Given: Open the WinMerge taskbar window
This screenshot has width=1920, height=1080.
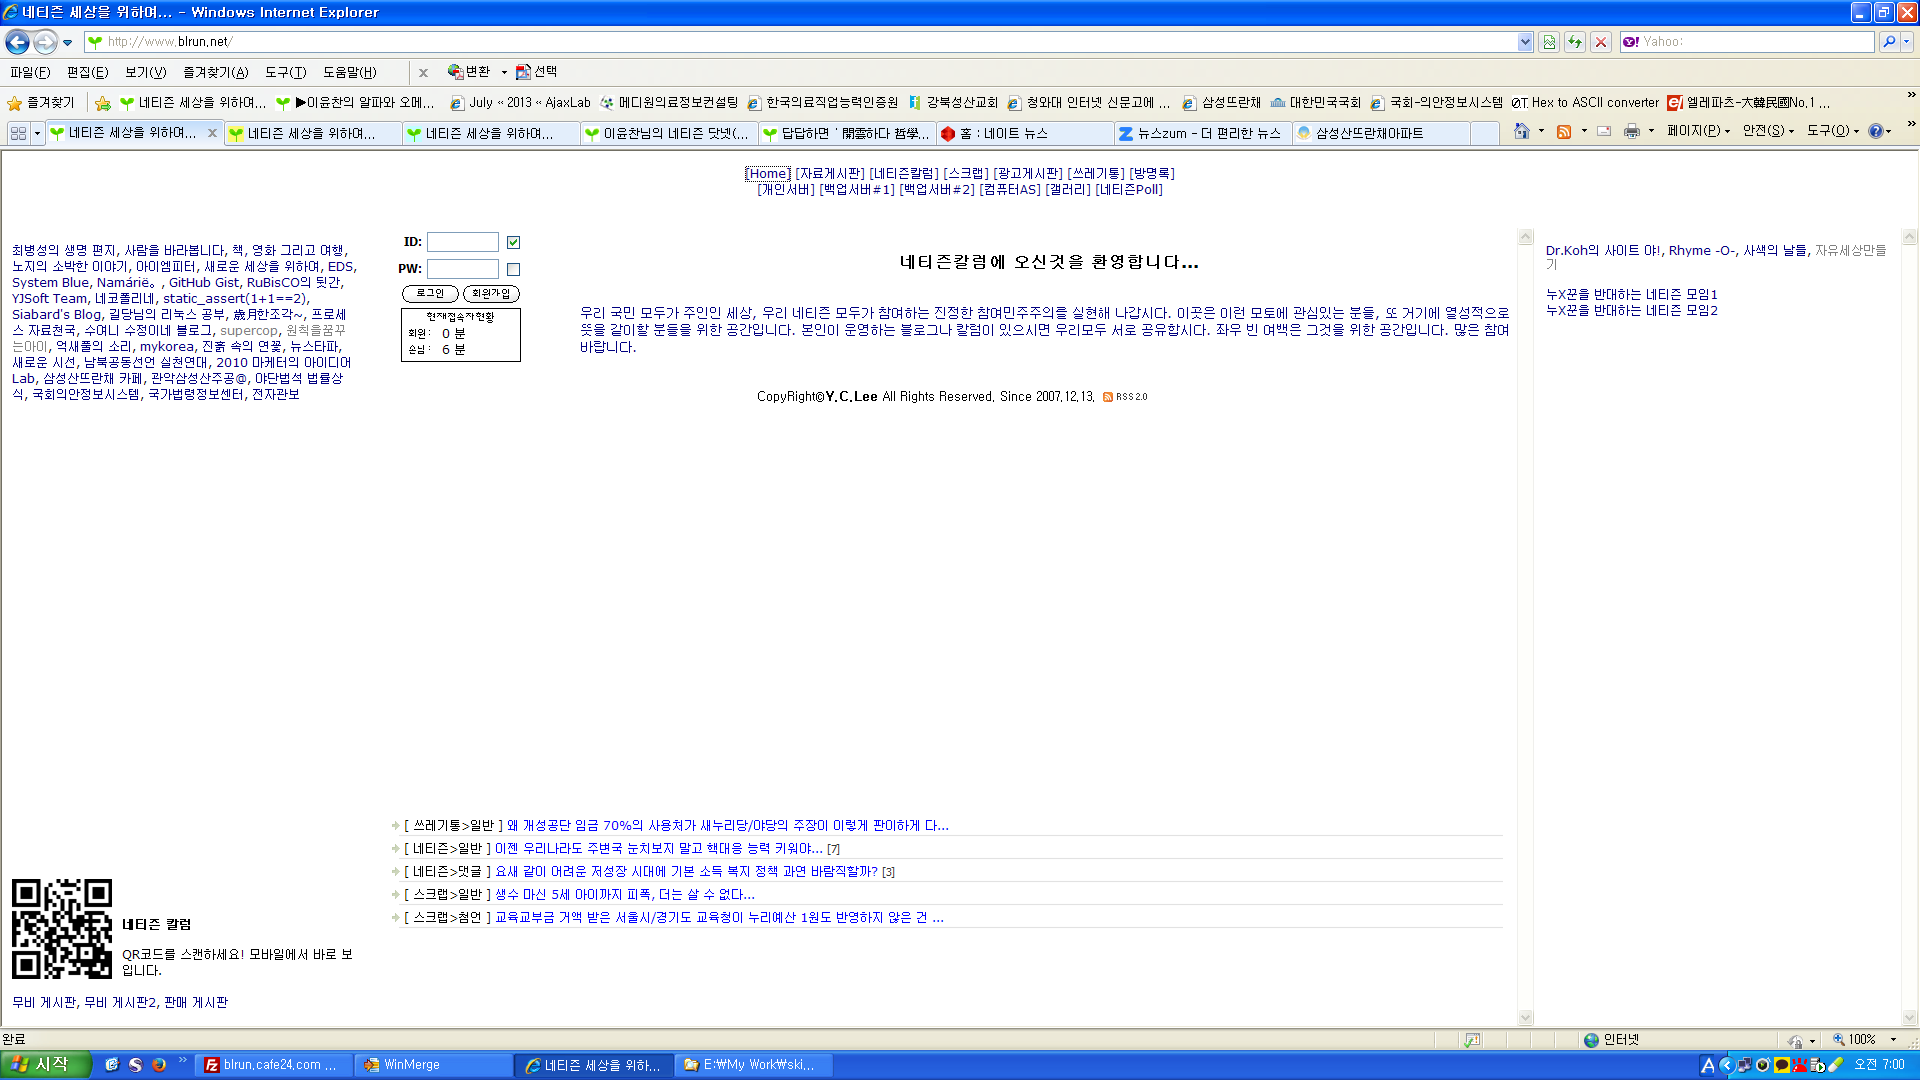Looking at the screenshot, I should click(434, 1065).
